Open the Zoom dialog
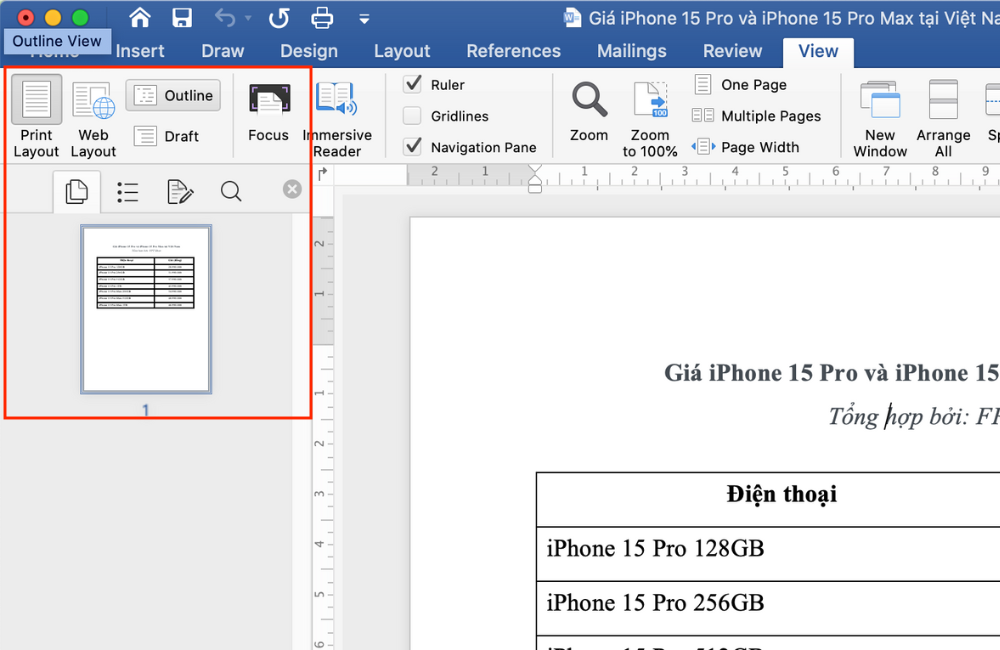1000x650 pixels. (589, 112)
